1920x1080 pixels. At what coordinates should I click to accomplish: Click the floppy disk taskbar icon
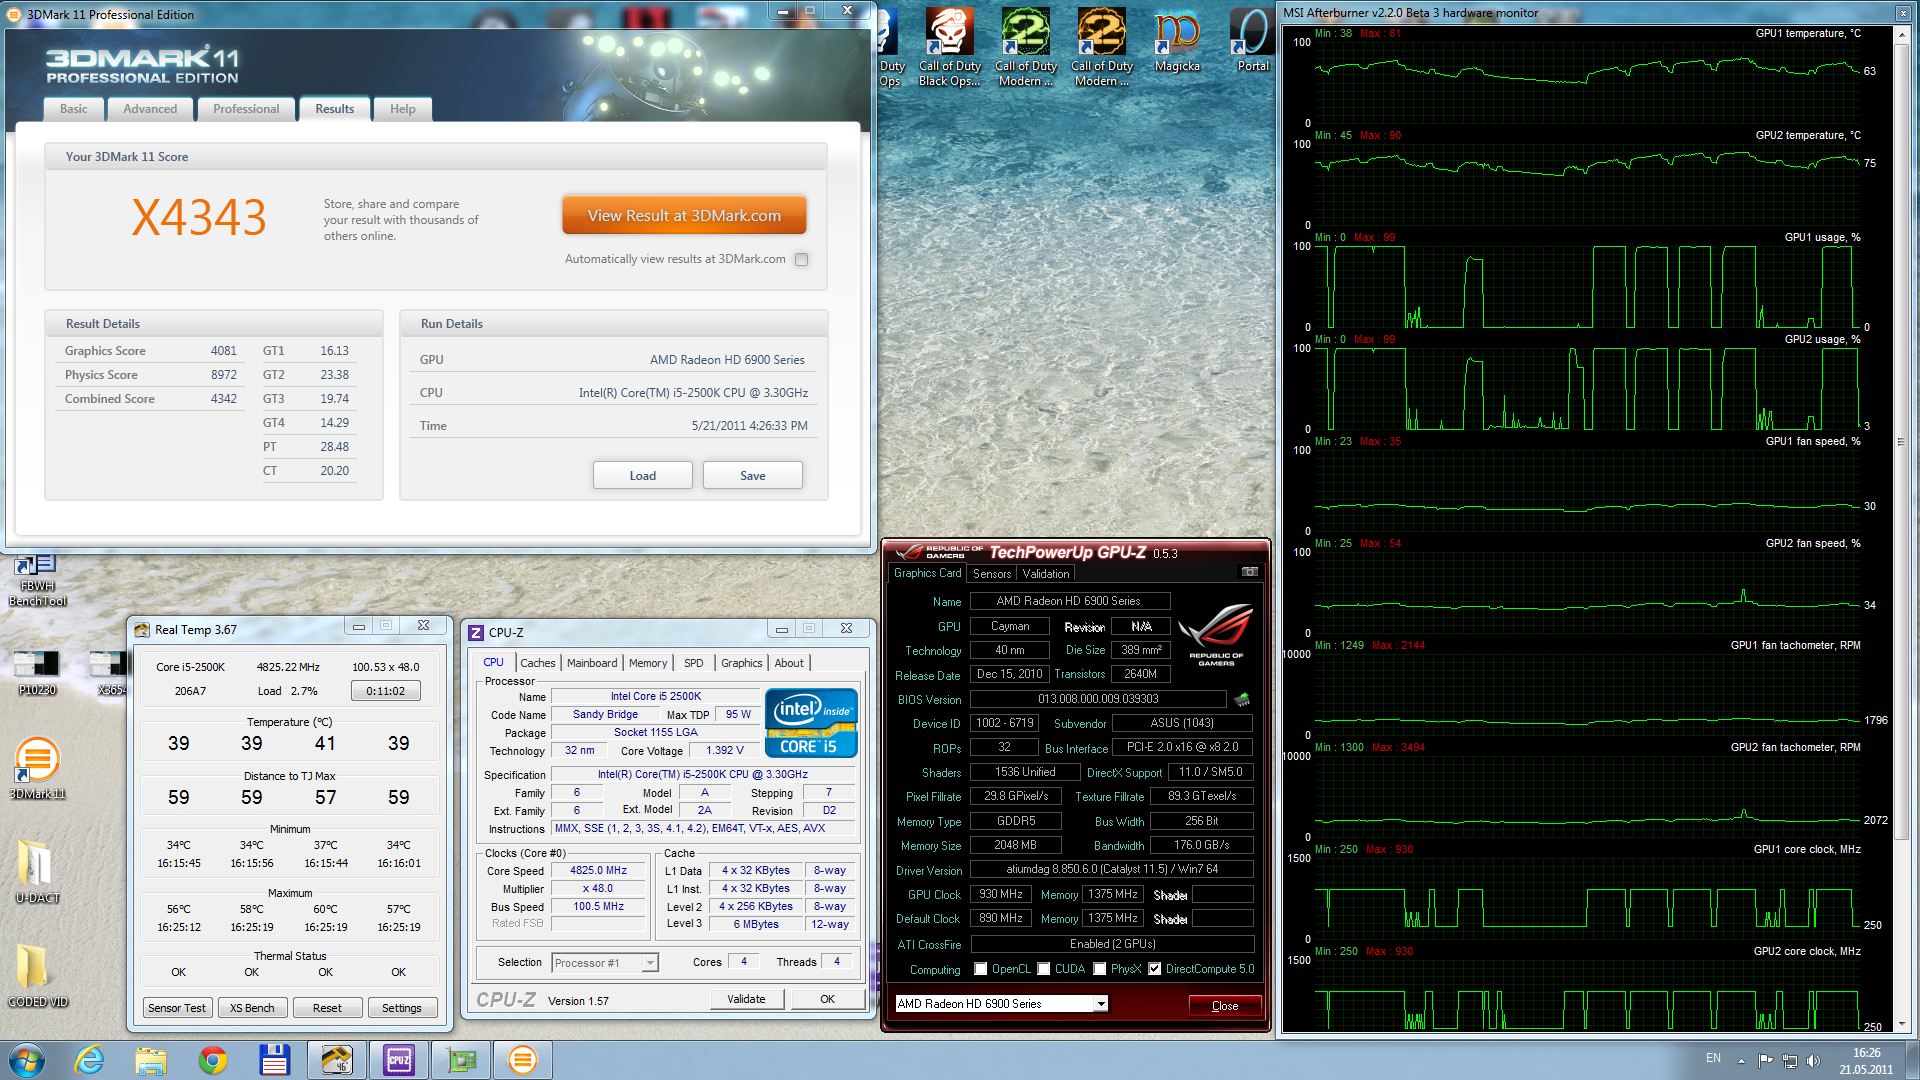tap(273, 1060)
